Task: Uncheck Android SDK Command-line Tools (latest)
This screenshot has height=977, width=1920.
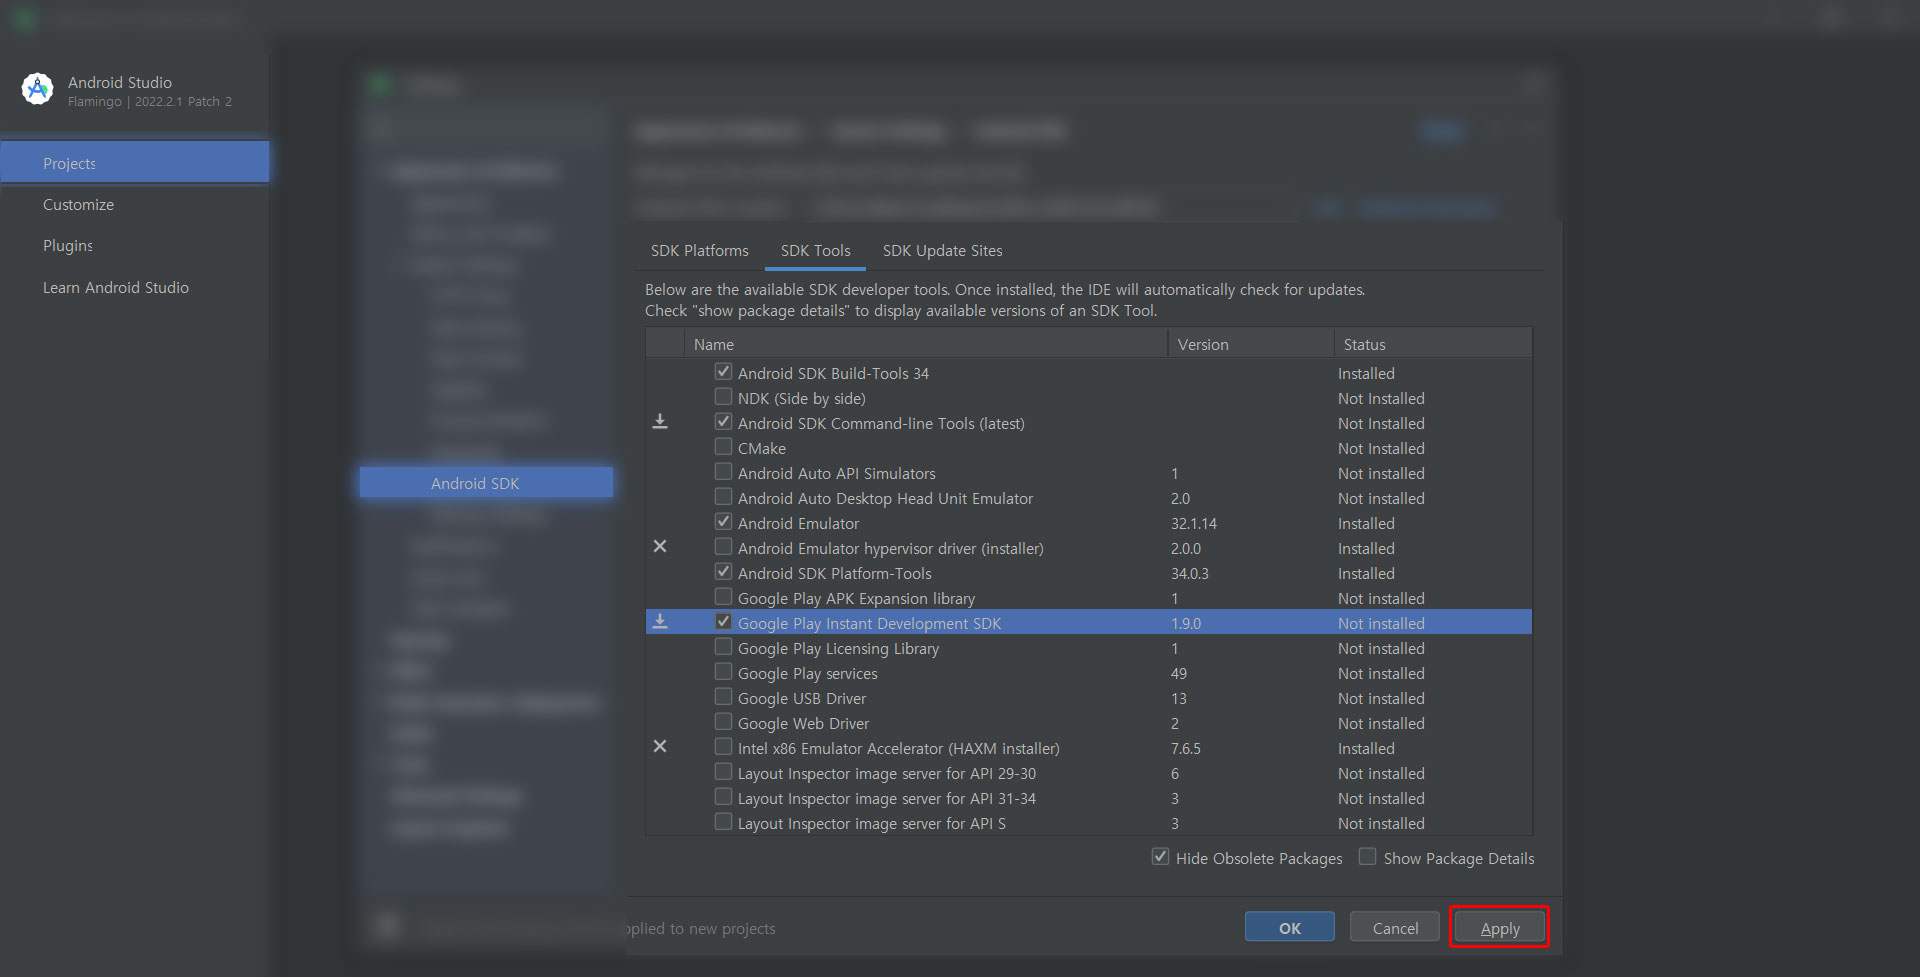Action: point(723,422)
